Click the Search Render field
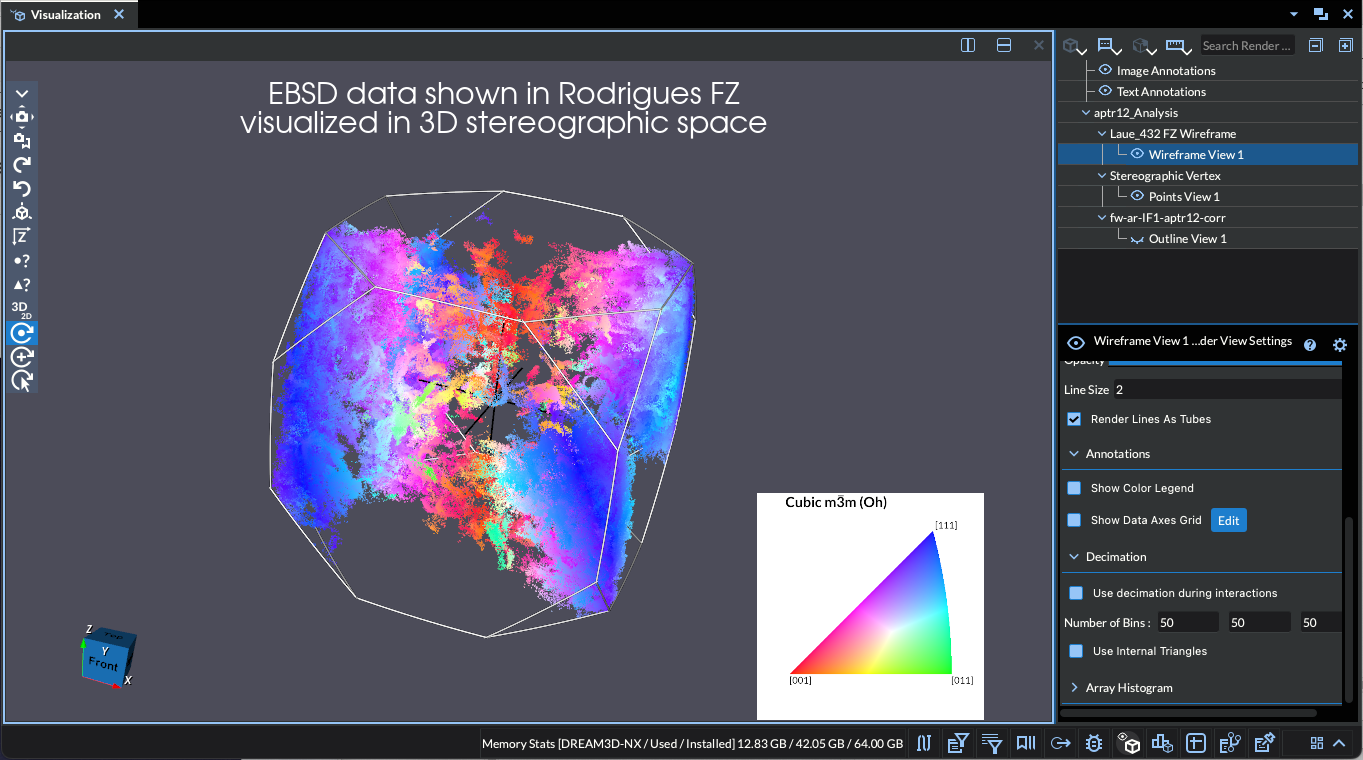1363x760 pixels. coord(1246,46)
